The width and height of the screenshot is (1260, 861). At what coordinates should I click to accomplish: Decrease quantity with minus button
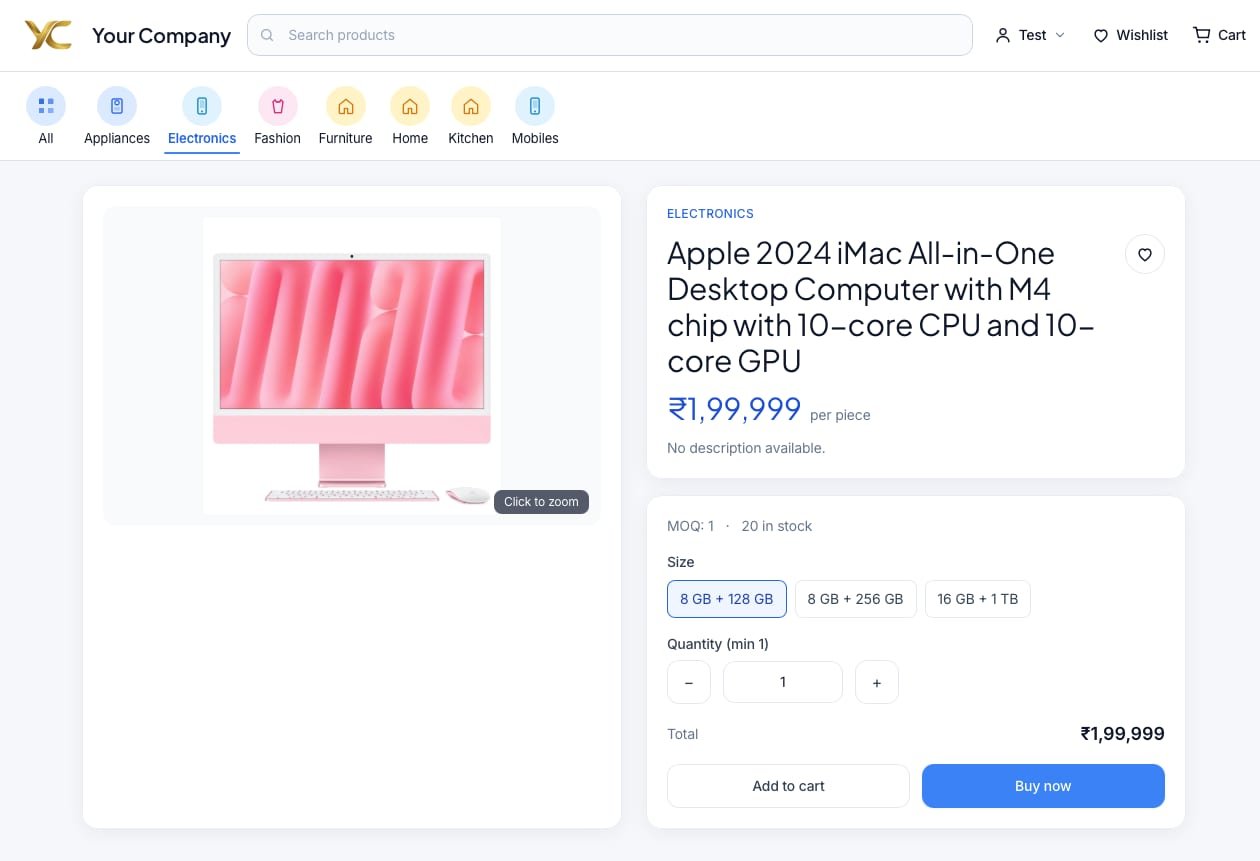point(689,682)
